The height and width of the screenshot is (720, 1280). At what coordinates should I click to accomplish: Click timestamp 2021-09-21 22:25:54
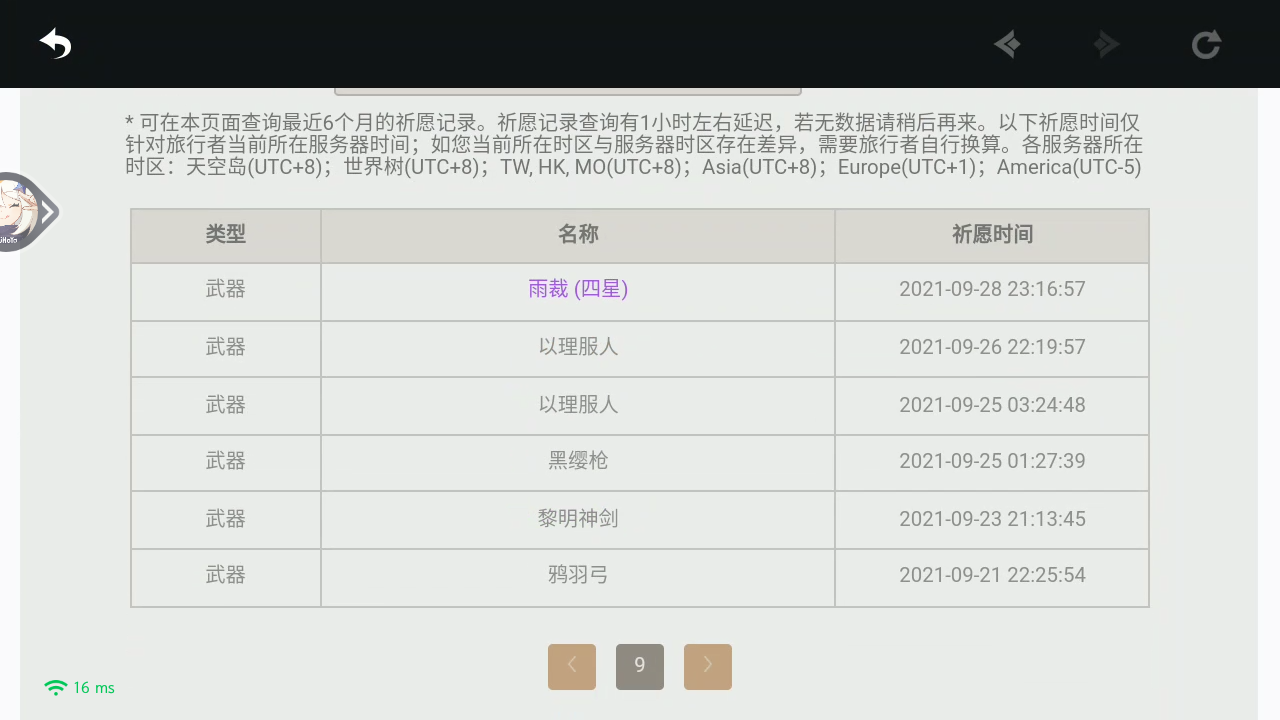[x=992, y=575]
